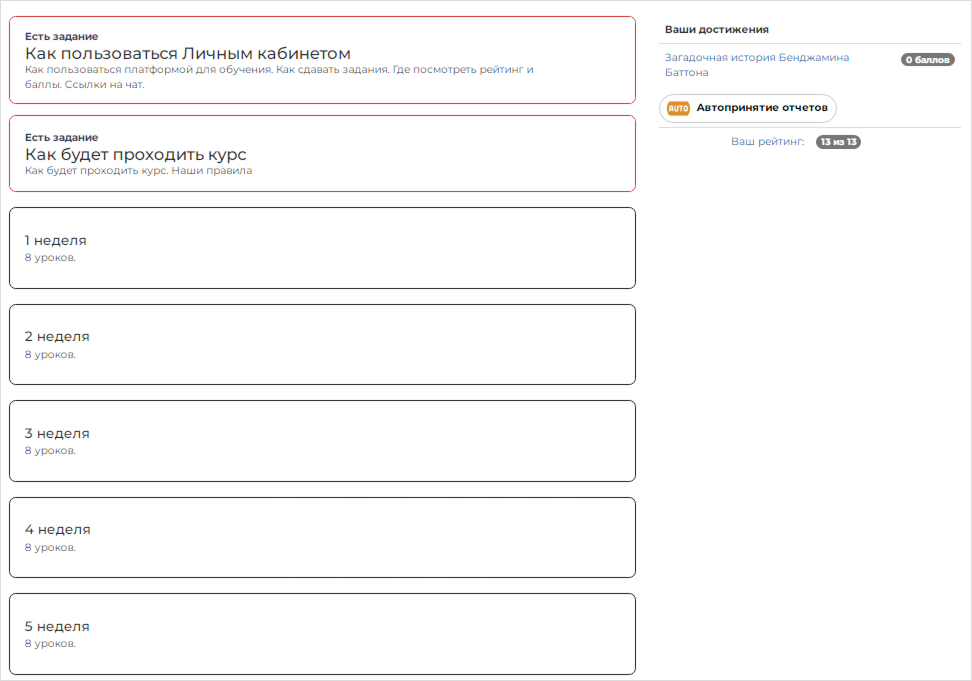Click "8 уроков" under 5 неделя
Viewport: 972px width, 681px height.
click(50, 643)
